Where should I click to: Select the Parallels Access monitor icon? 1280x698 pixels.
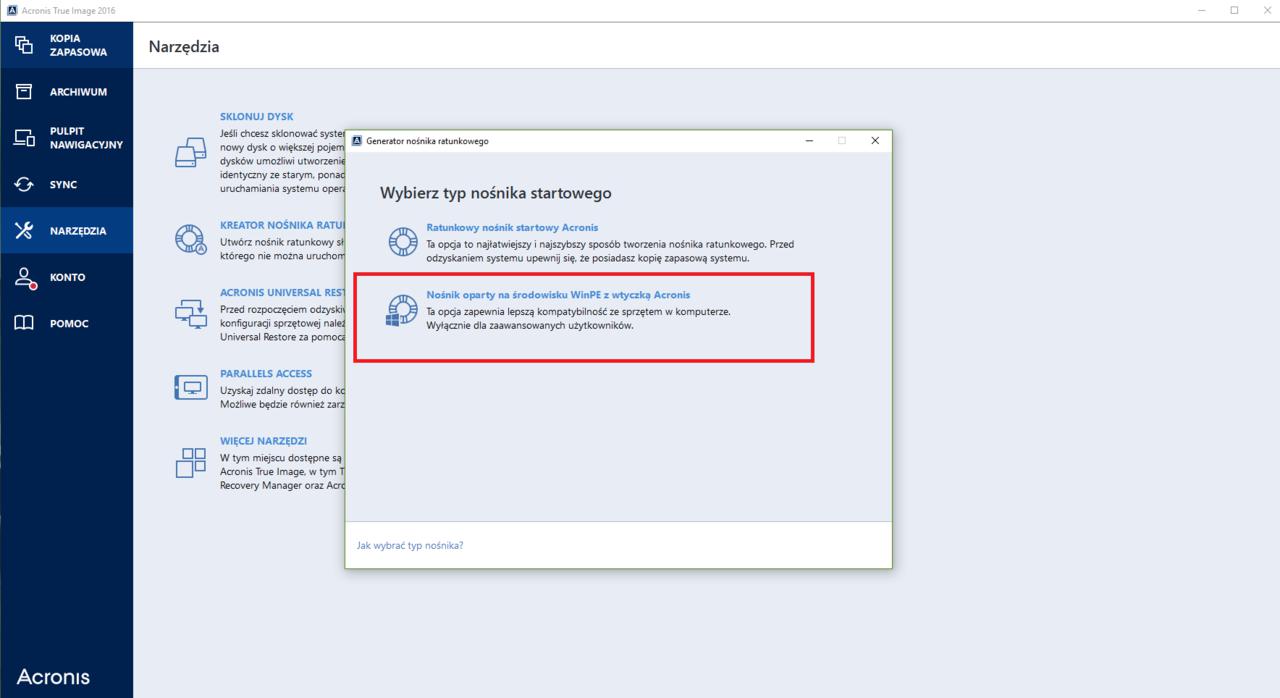coord(190,388)
